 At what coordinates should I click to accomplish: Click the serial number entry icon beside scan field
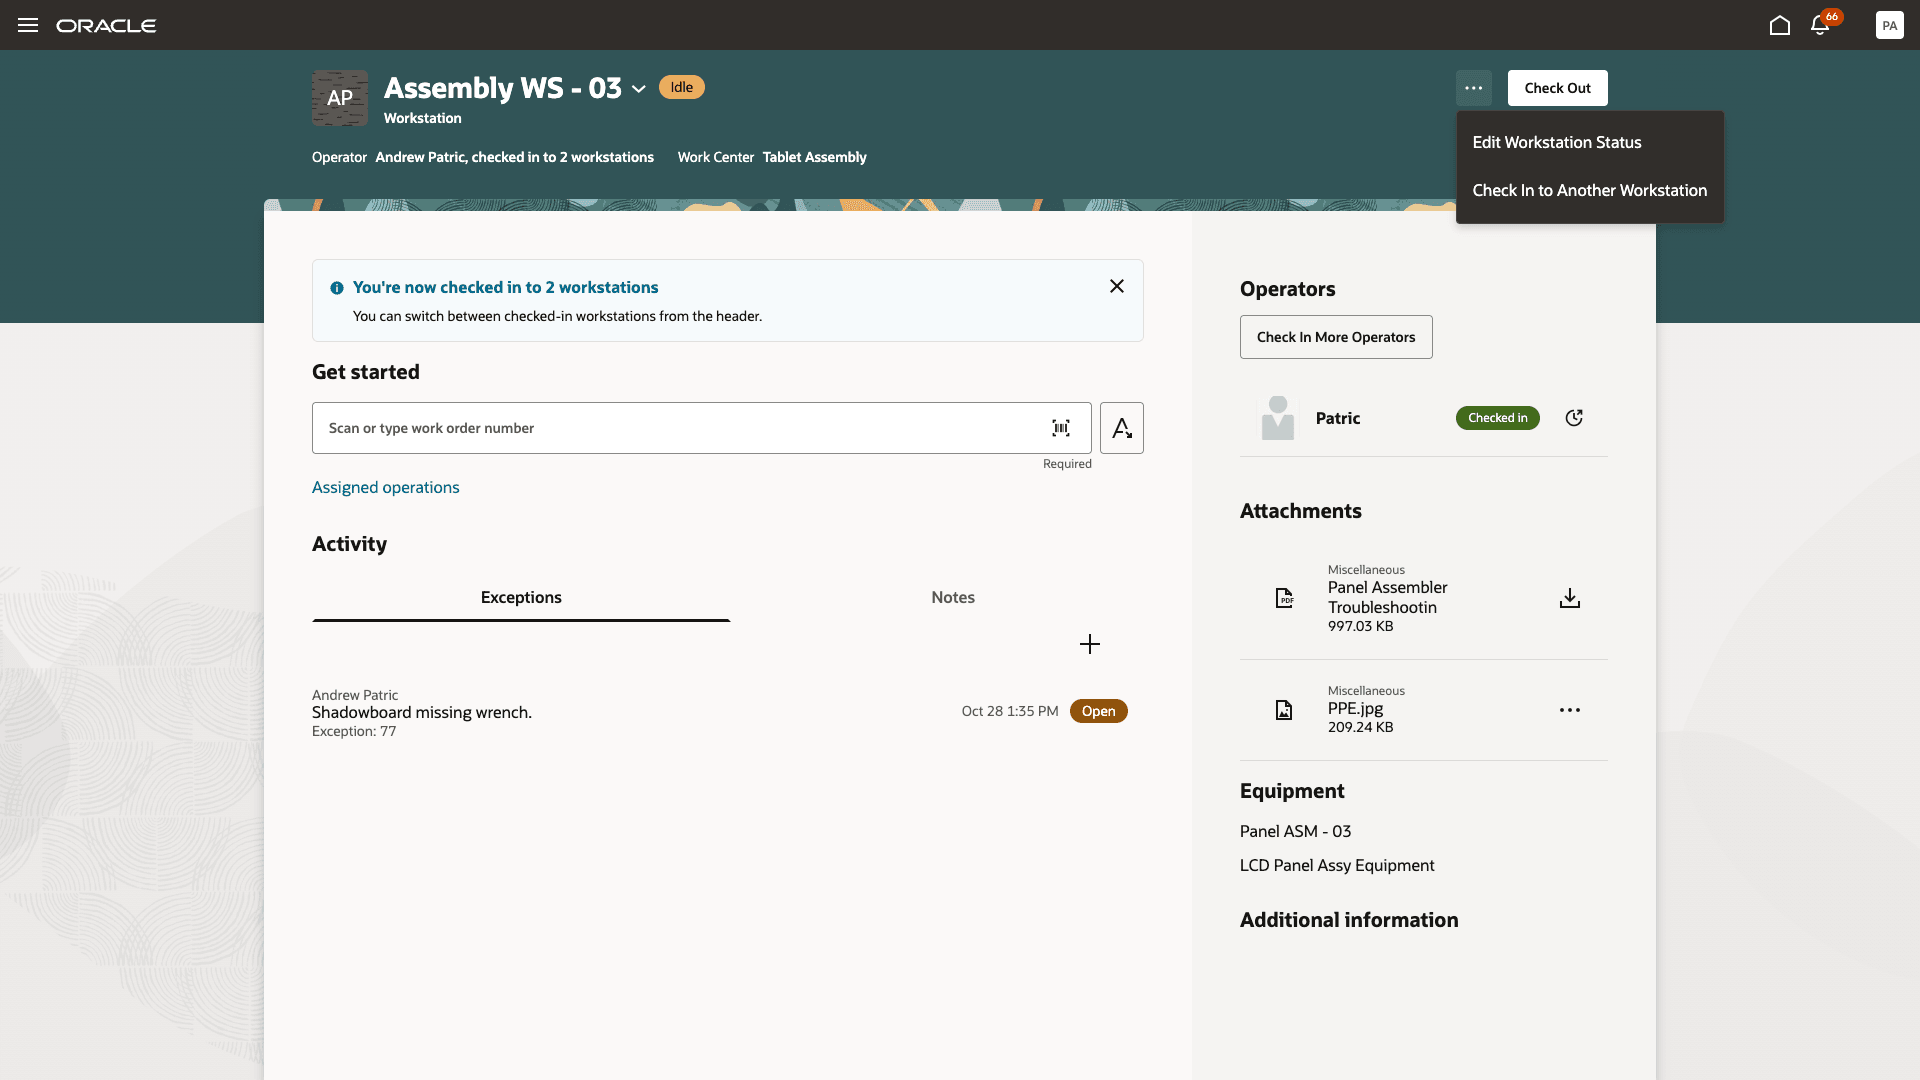point(1121,428)
